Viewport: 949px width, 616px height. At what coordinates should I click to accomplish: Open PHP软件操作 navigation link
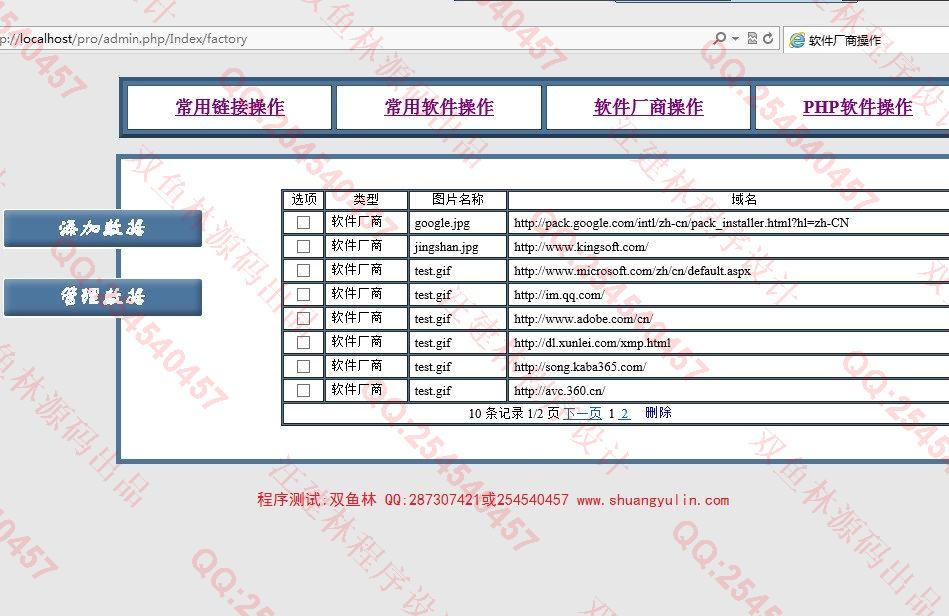[858, 107]
